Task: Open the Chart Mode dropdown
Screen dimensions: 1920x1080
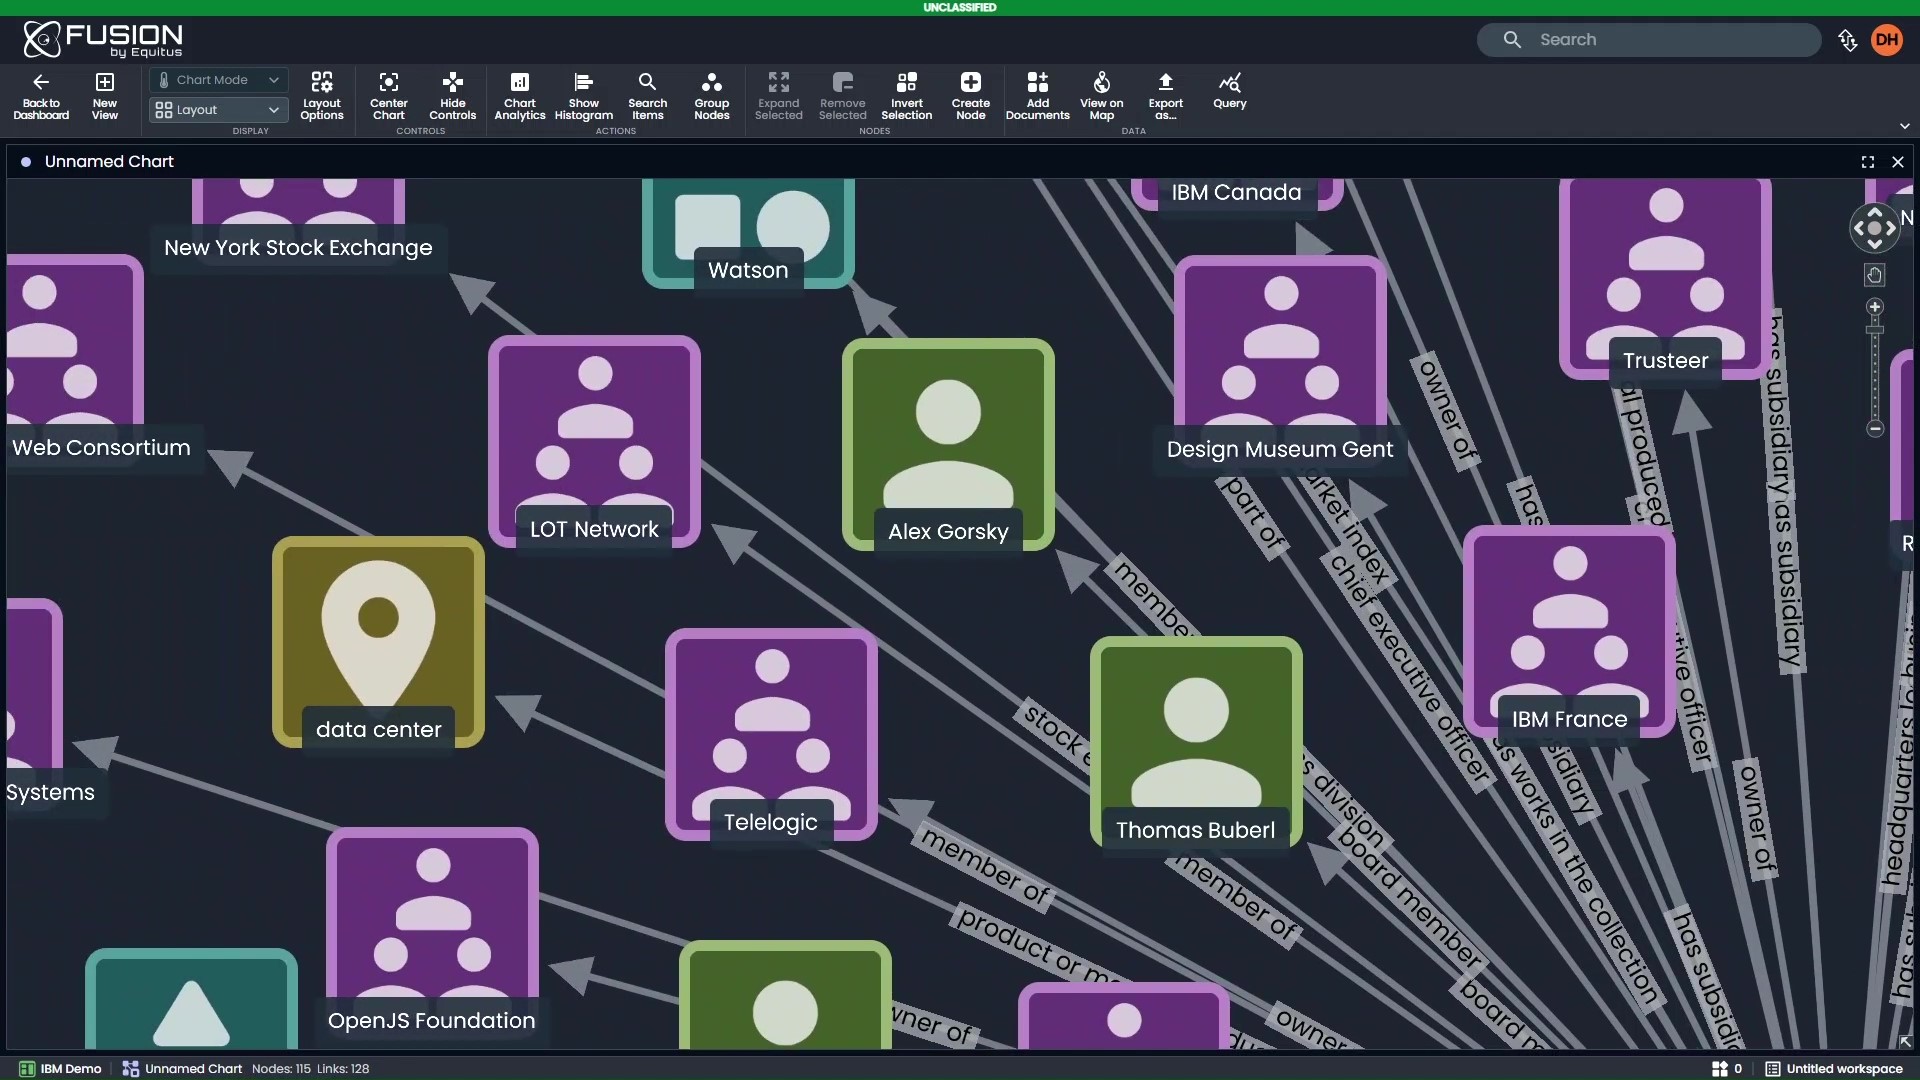Action: [219, 80]
